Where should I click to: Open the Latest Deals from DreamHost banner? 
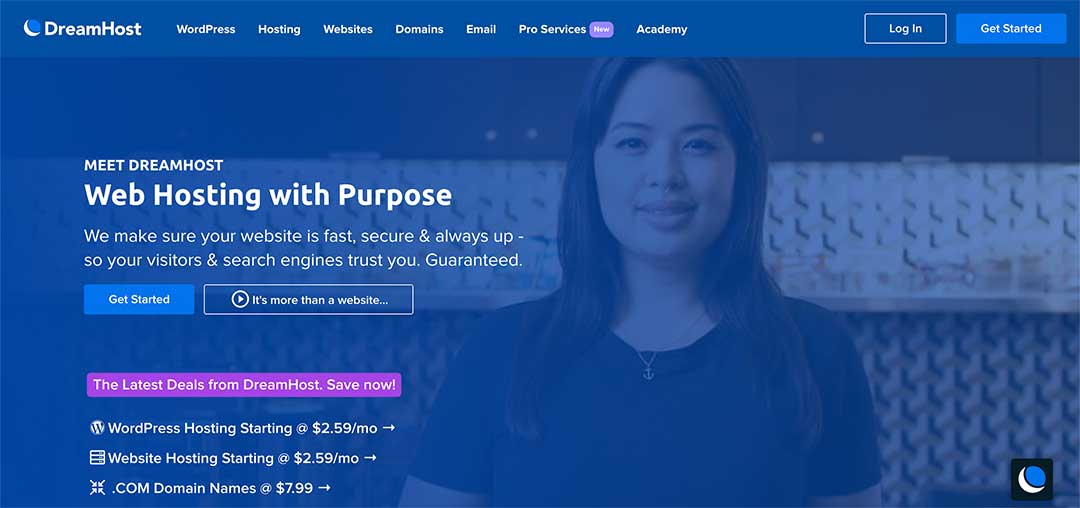click(x=244, y=385)
